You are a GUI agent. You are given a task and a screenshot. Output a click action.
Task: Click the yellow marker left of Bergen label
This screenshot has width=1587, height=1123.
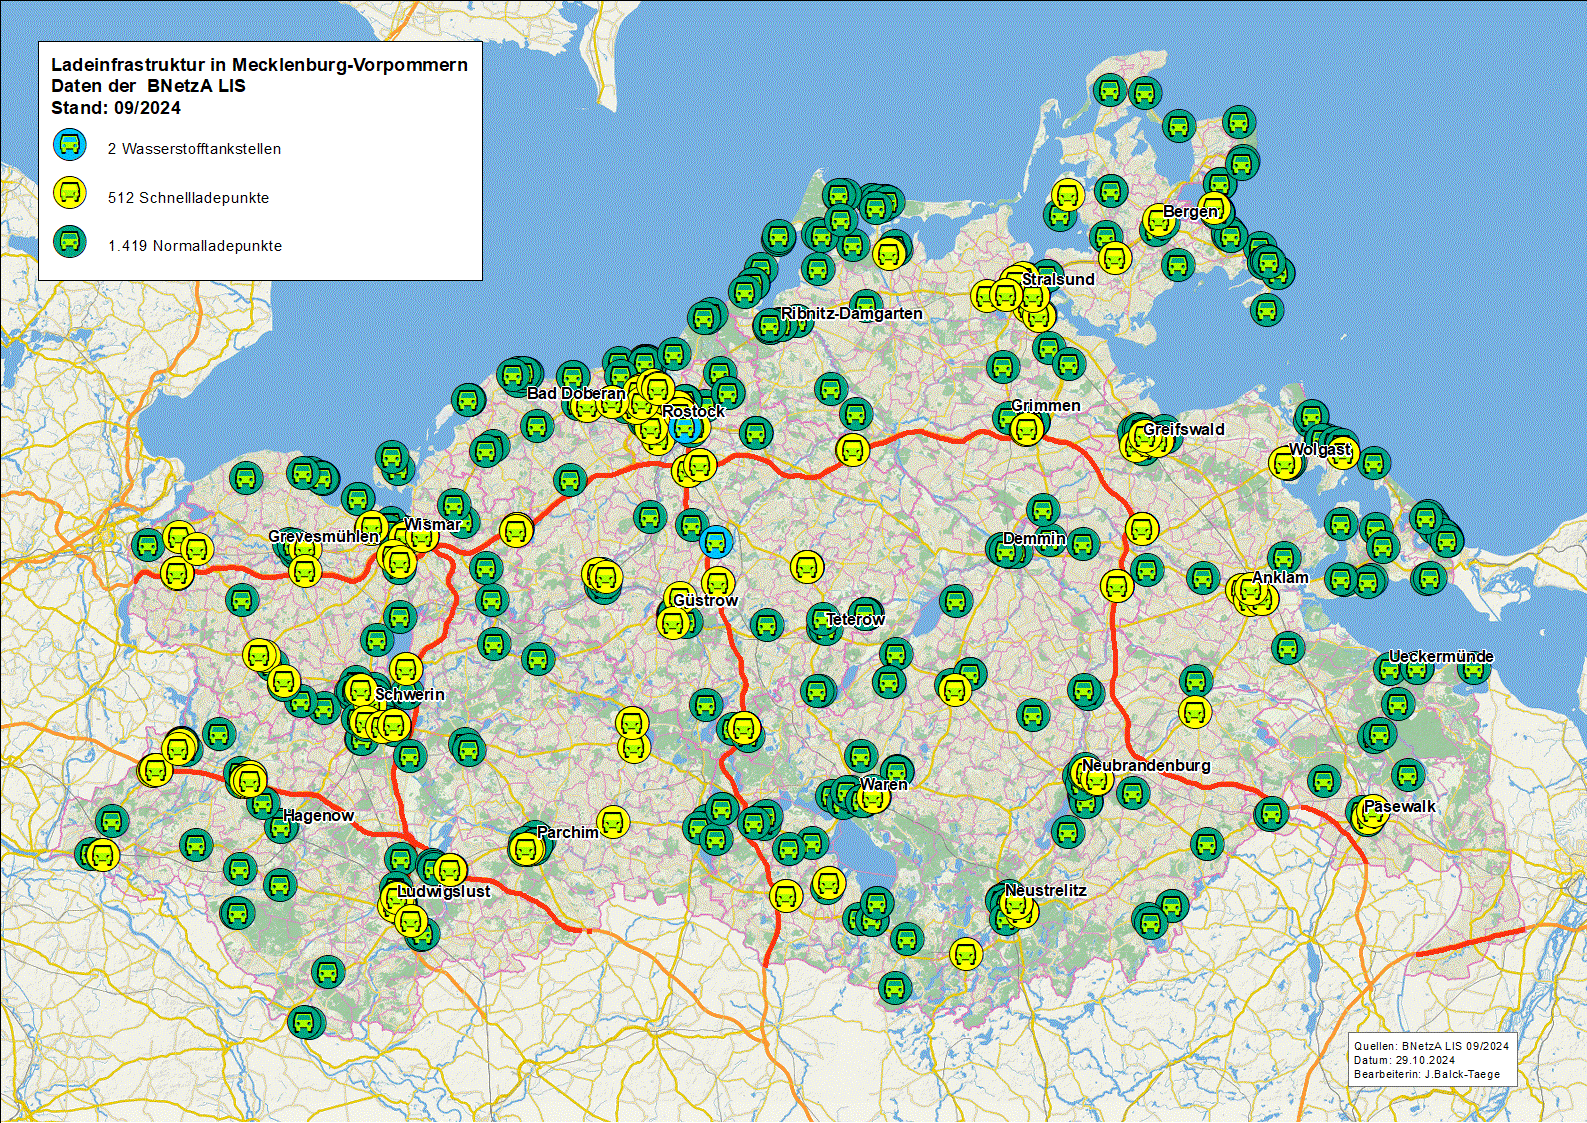pos(1158,222)
